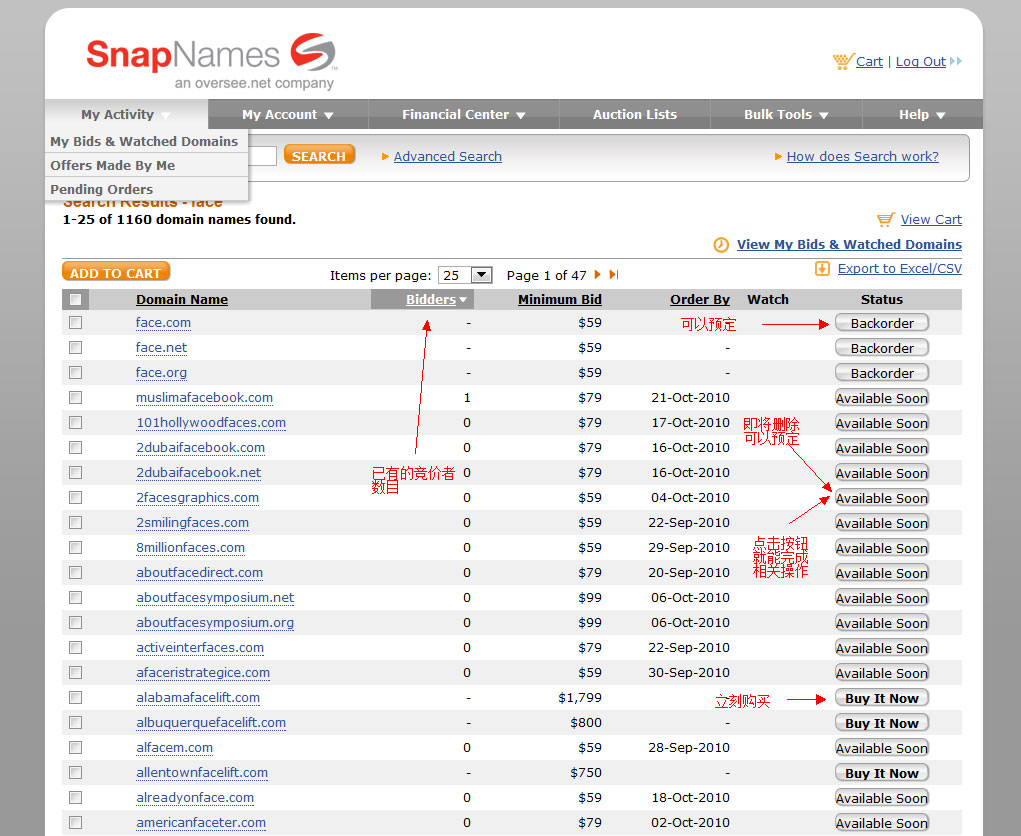1021x836 pixels.
Task: Click the $1,799 minimum bid value
Action: (580, 697)
